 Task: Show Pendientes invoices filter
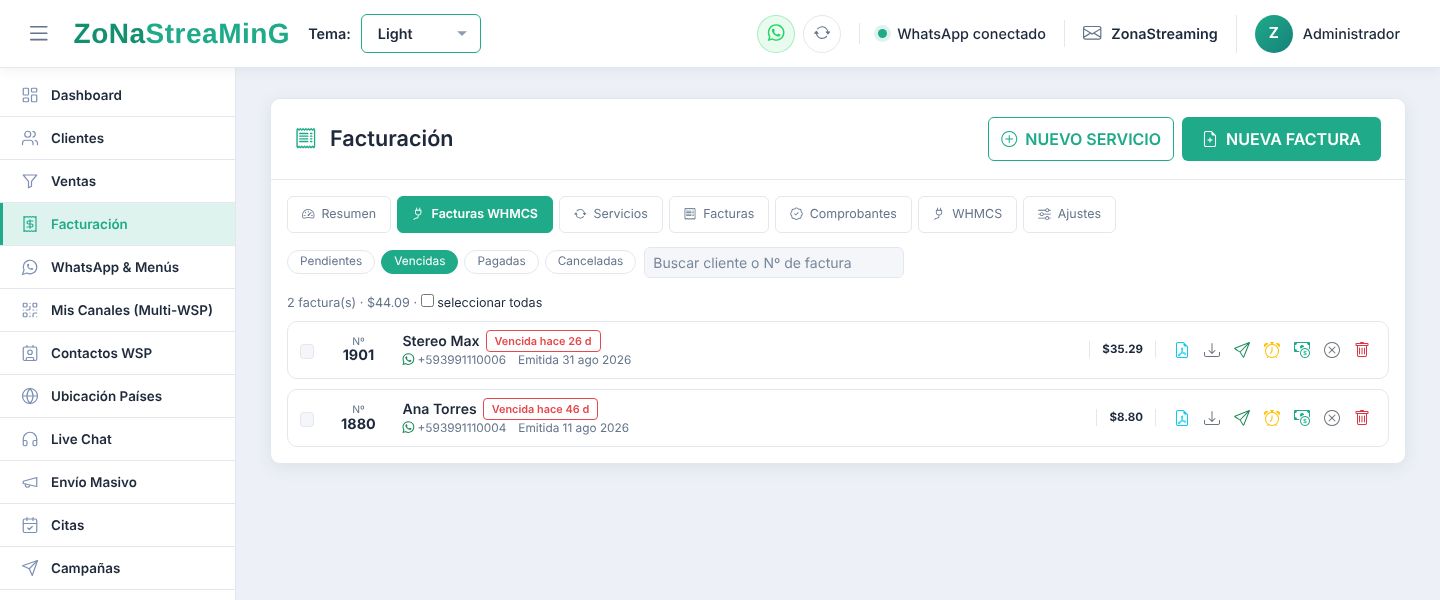[331, 262]
